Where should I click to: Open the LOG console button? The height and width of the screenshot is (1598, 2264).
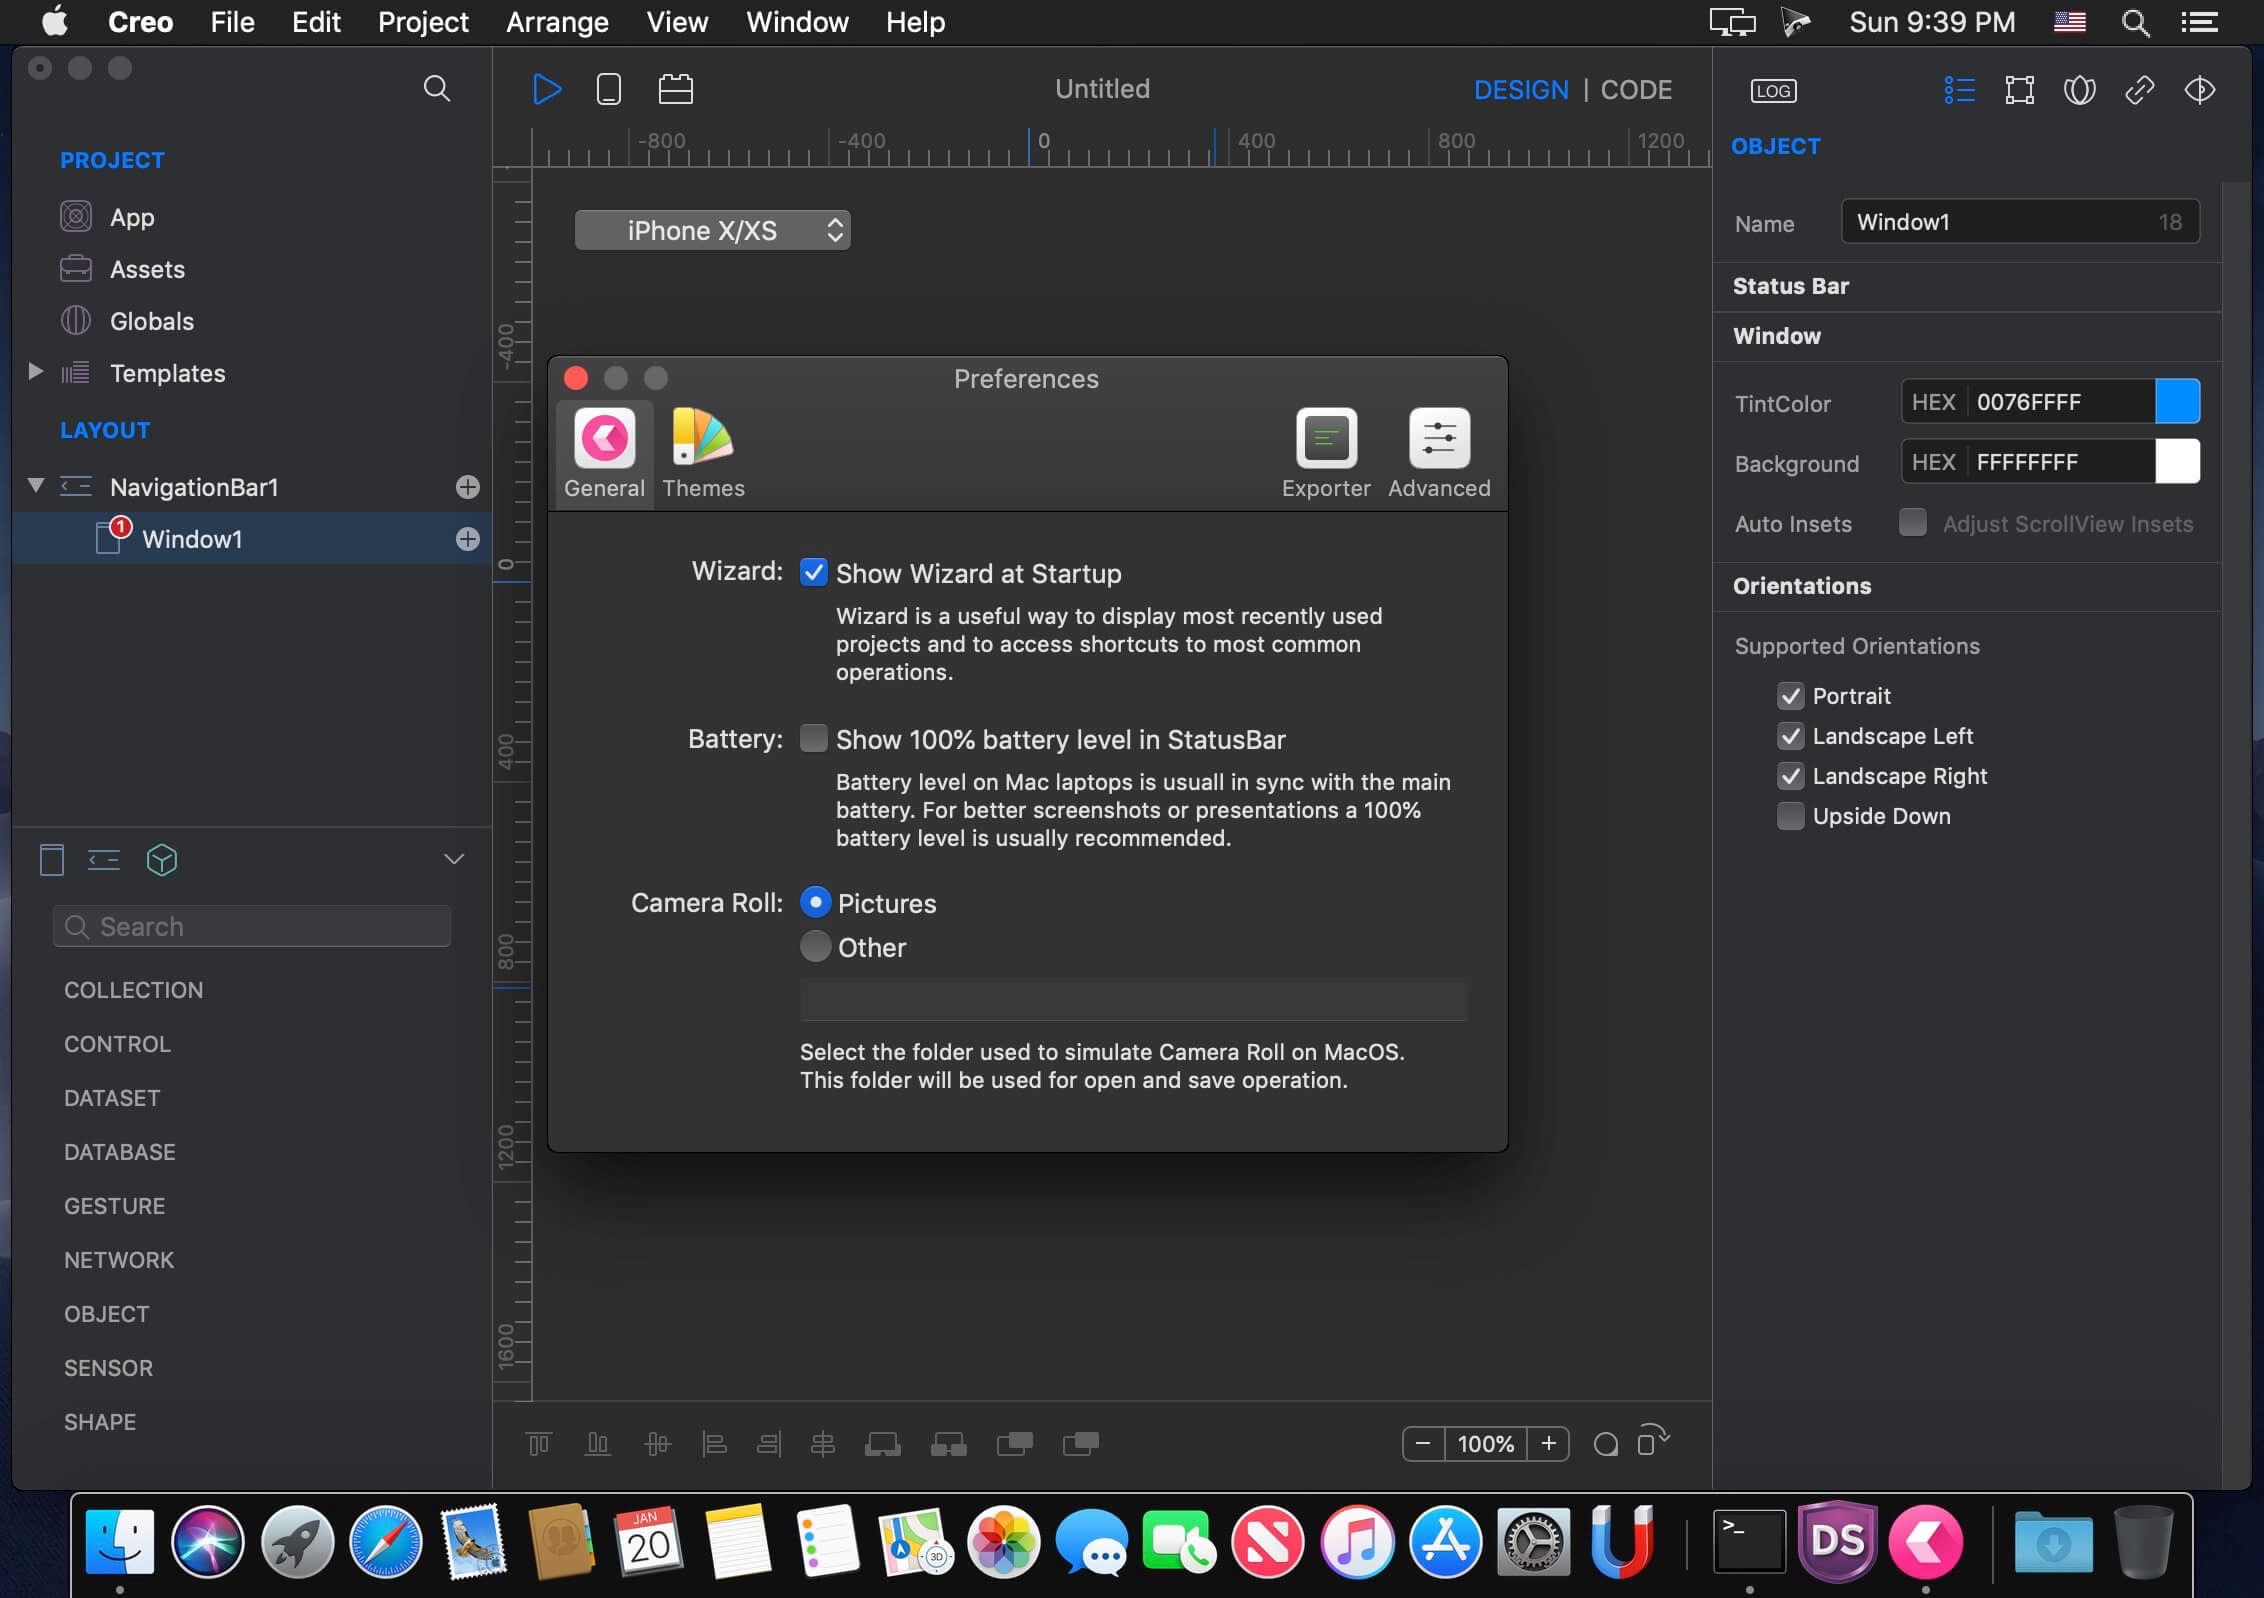click(1773, 90)
